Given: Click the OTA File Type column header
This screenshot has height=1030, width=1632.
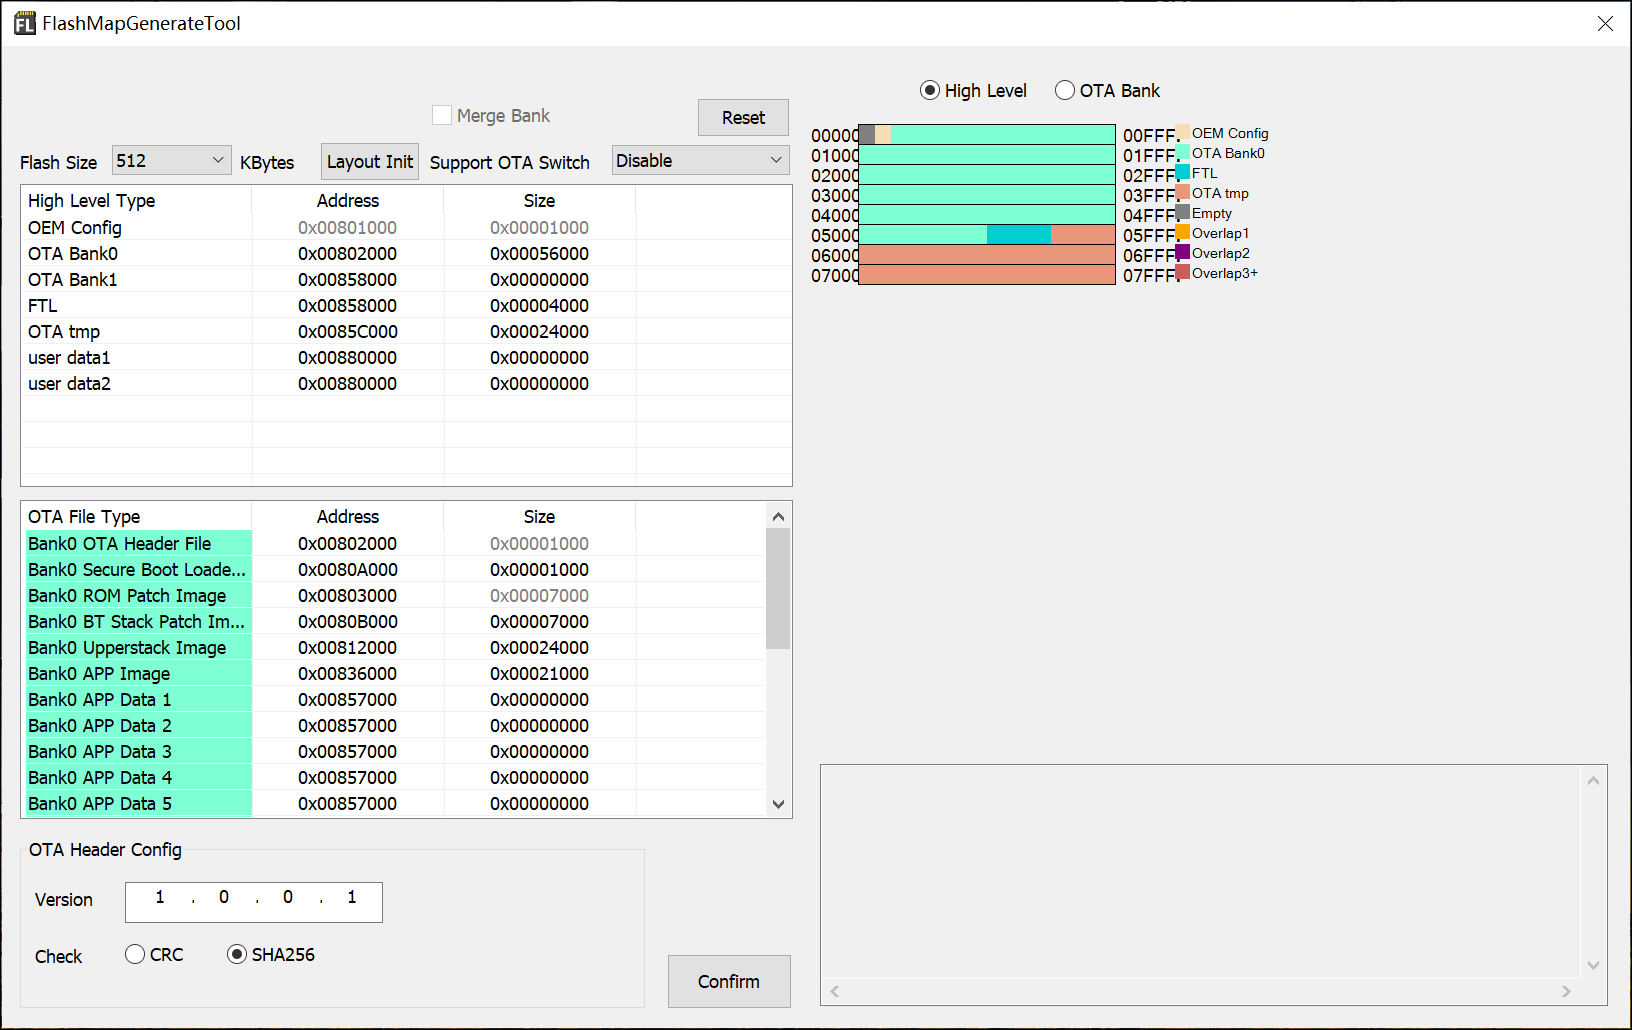Looking at the screenshot, I should coord(136,517).
